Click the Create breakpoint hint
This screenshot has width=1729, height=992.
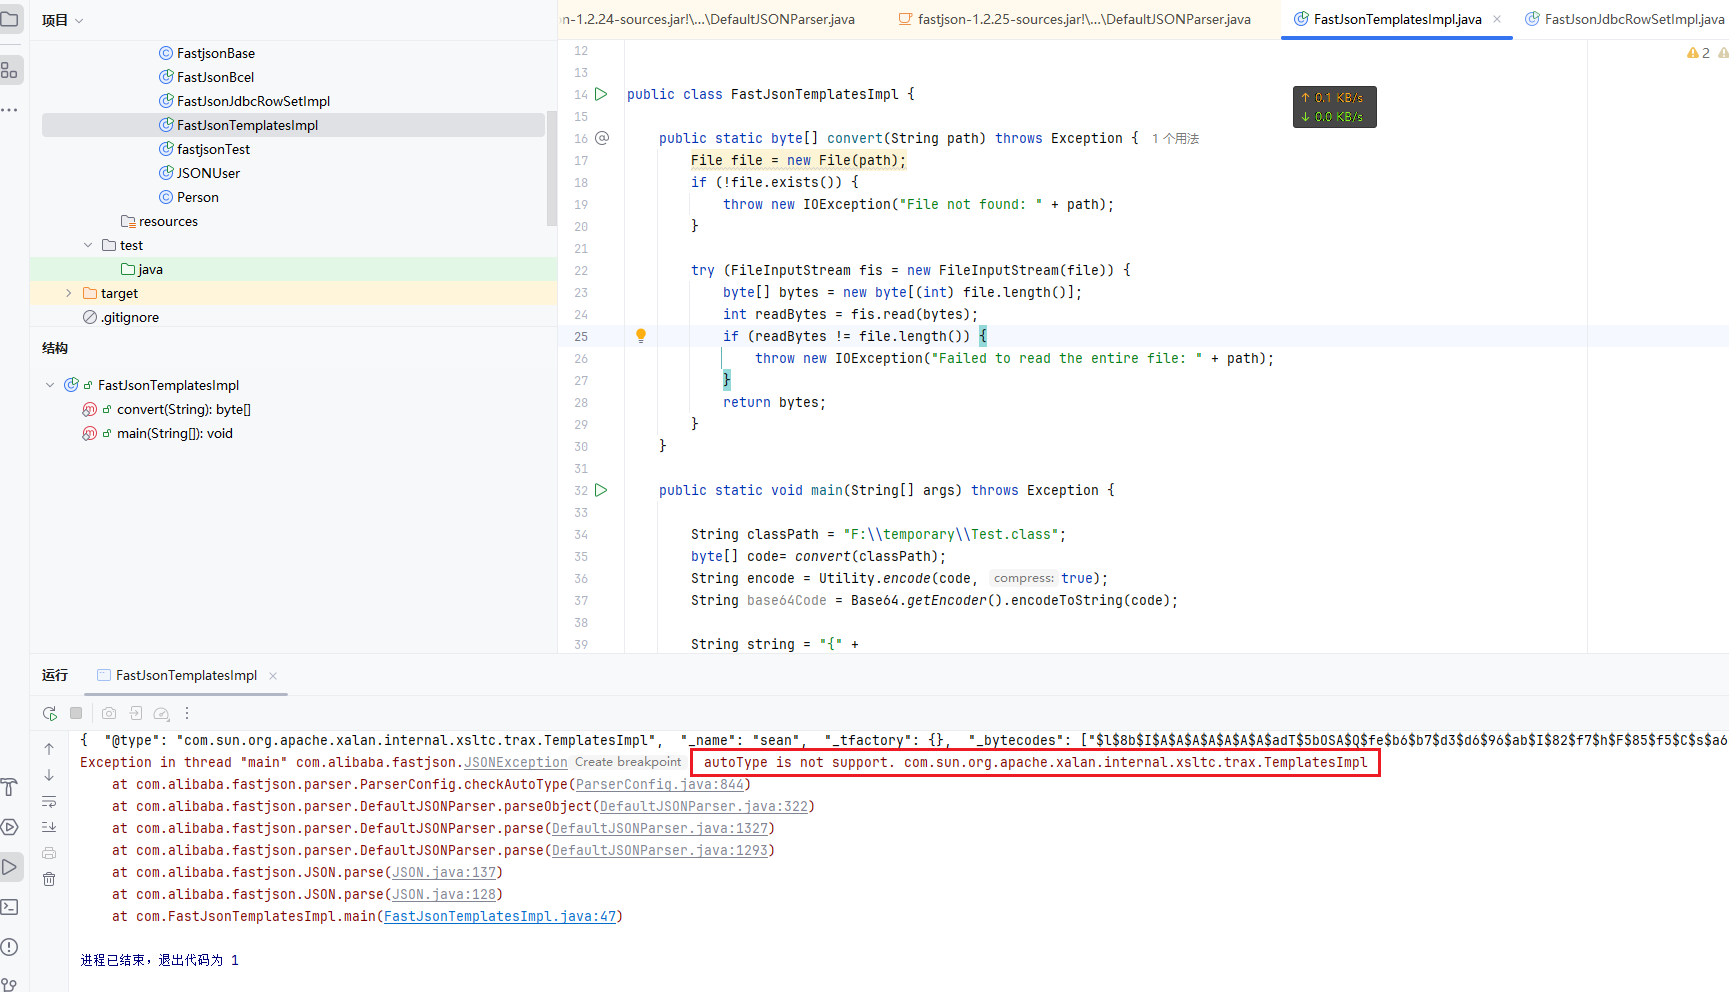(x=628, y=762)
